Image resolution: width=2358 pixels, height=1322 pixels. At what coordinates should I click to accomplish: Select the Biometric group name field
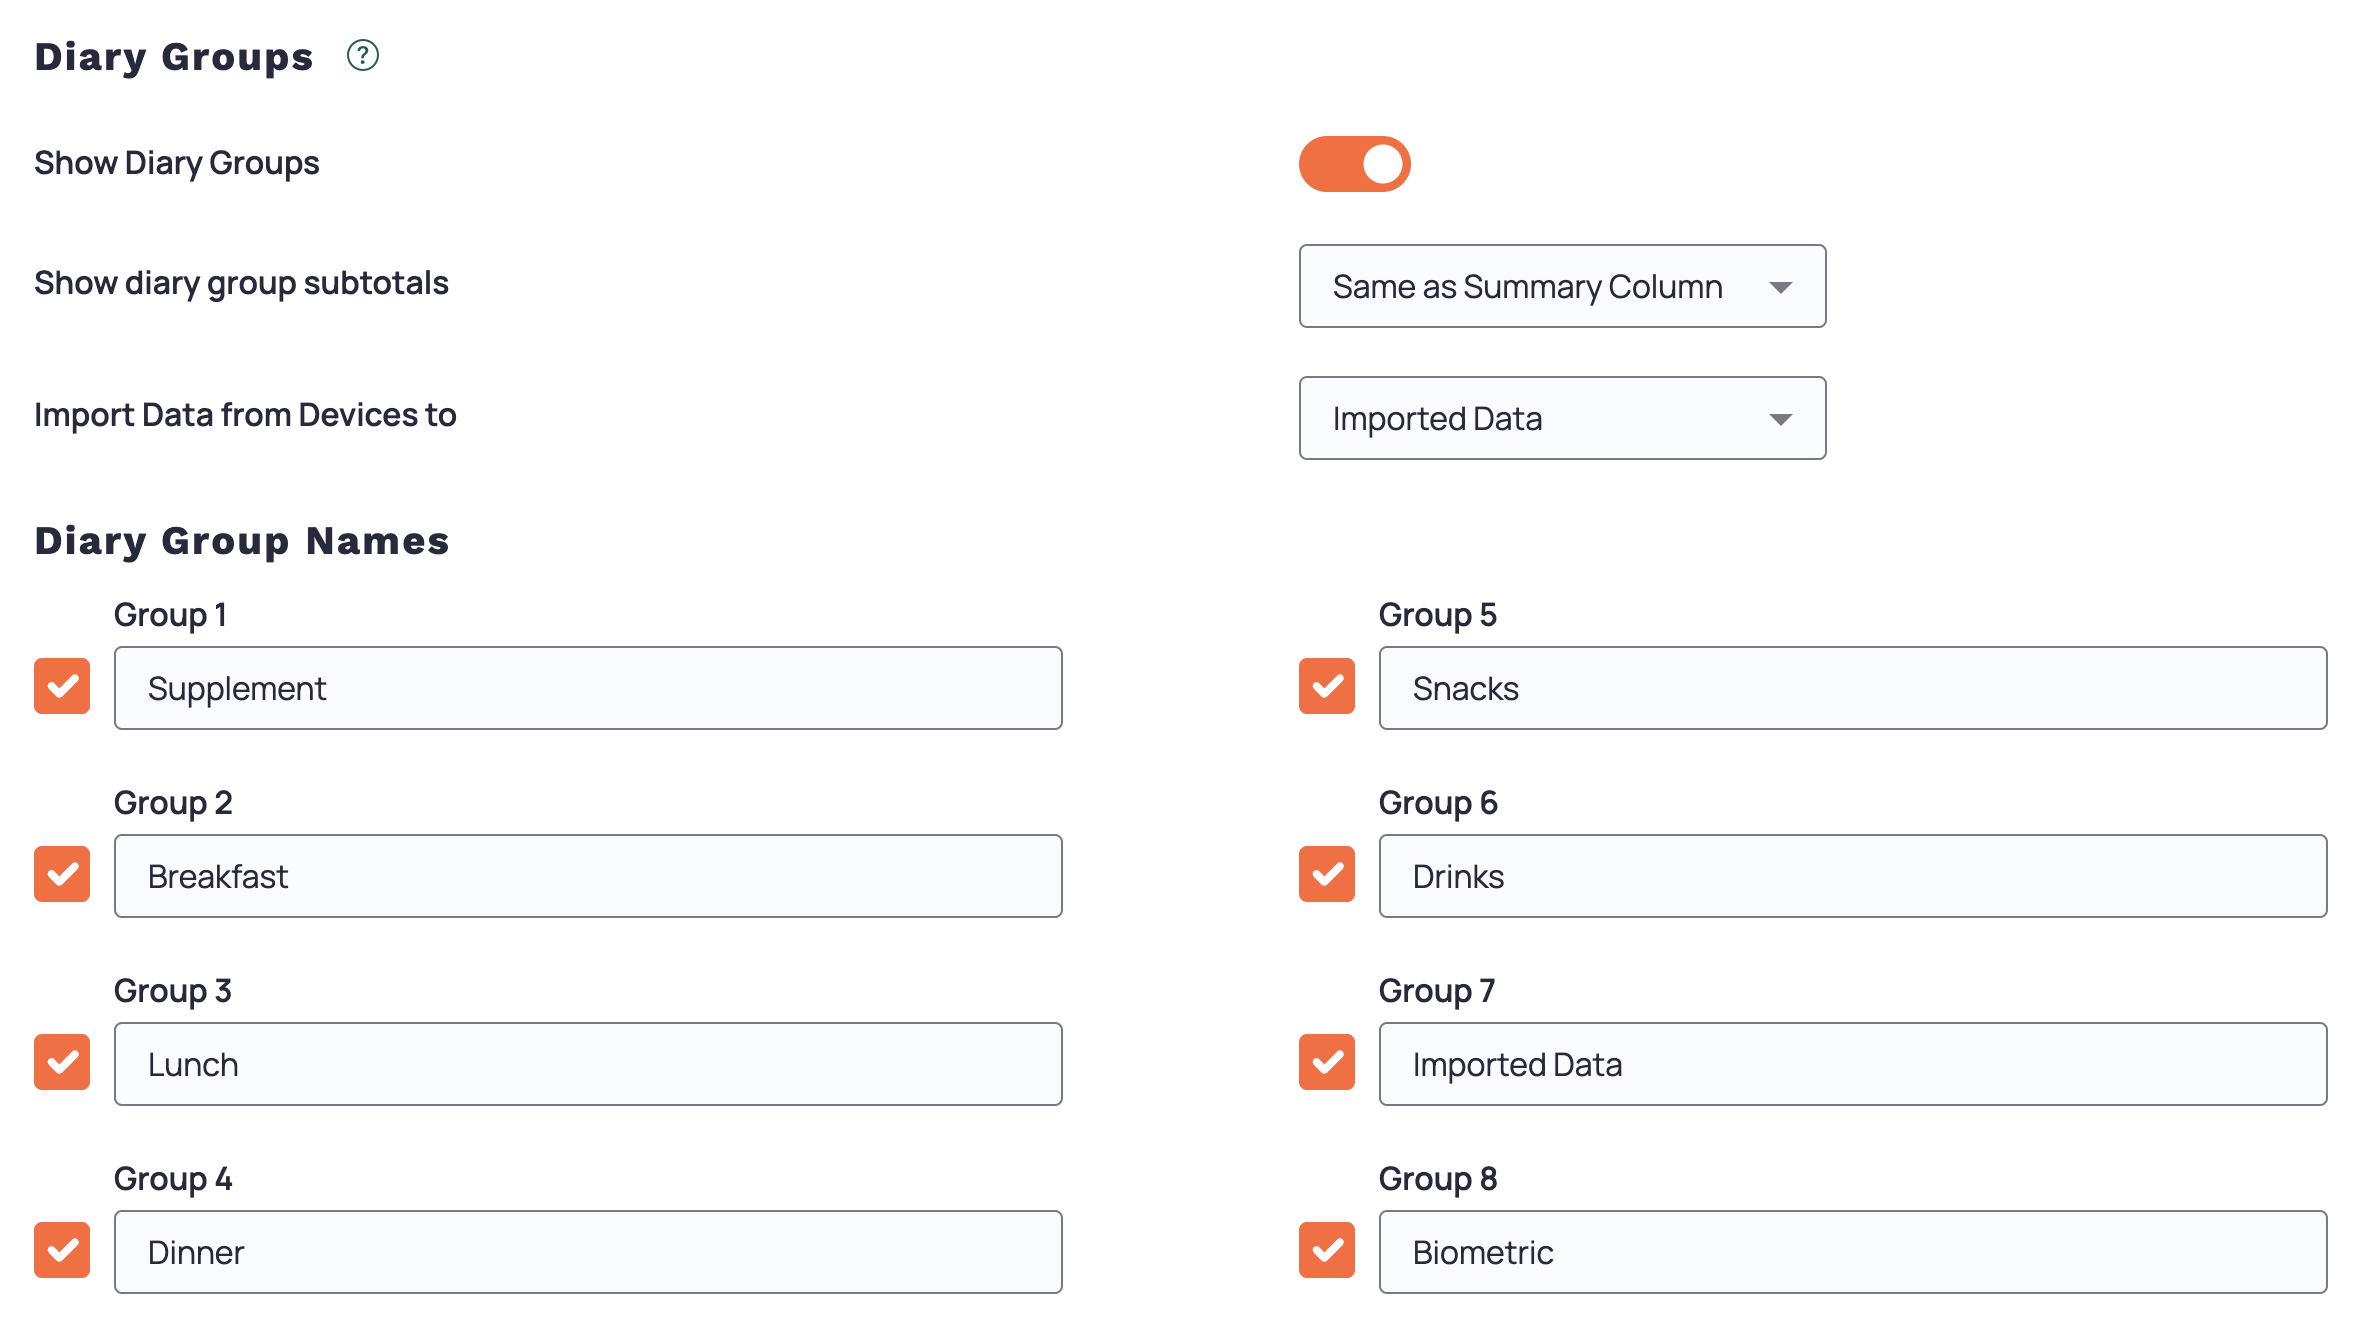[x=1853, y=1251]
